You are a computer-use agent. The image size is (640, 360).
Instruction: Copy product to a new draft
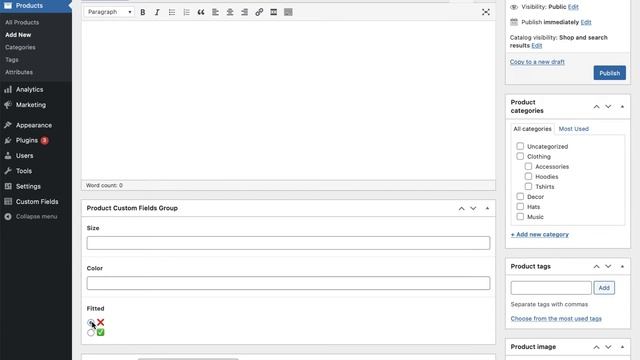(x=537, y=62)
